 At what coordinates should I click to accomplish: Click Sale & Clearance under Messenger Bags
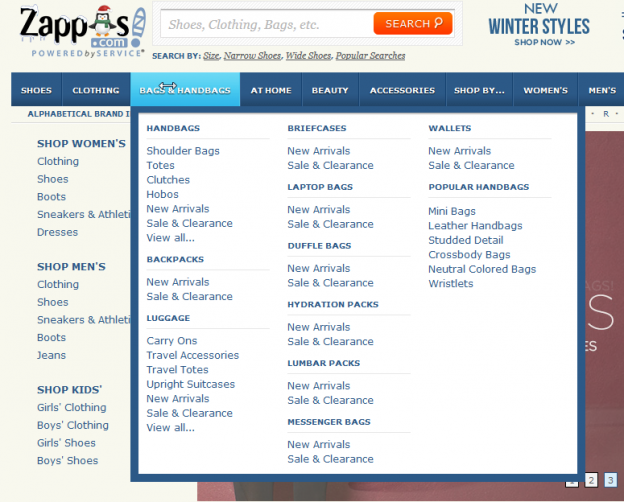click(330, 459)
